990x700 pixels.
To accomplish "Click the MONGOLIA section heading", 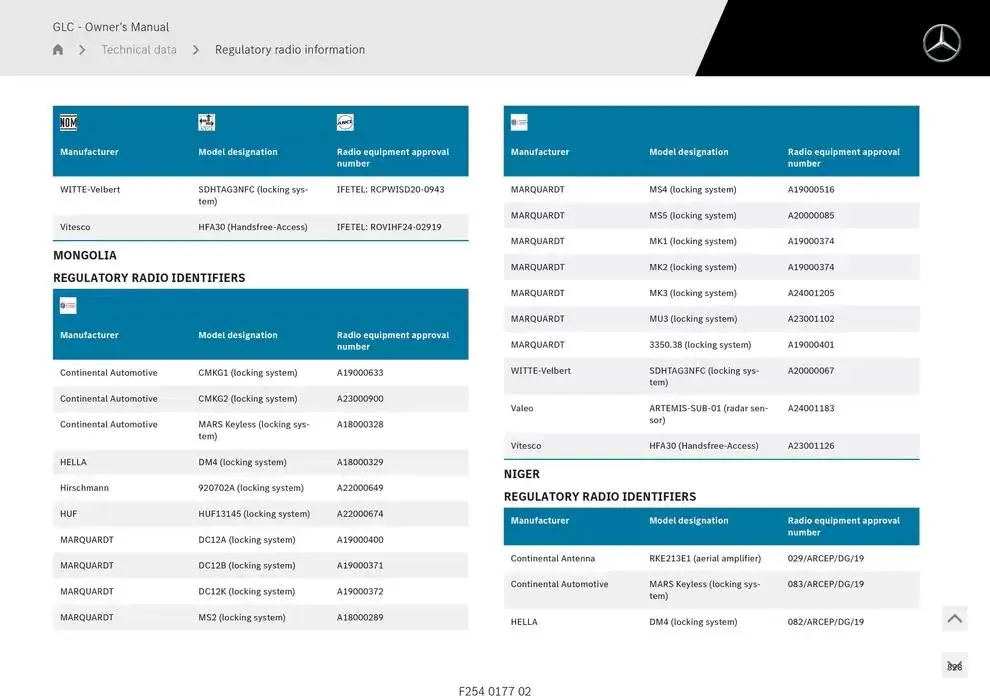I will click(85, 255).
